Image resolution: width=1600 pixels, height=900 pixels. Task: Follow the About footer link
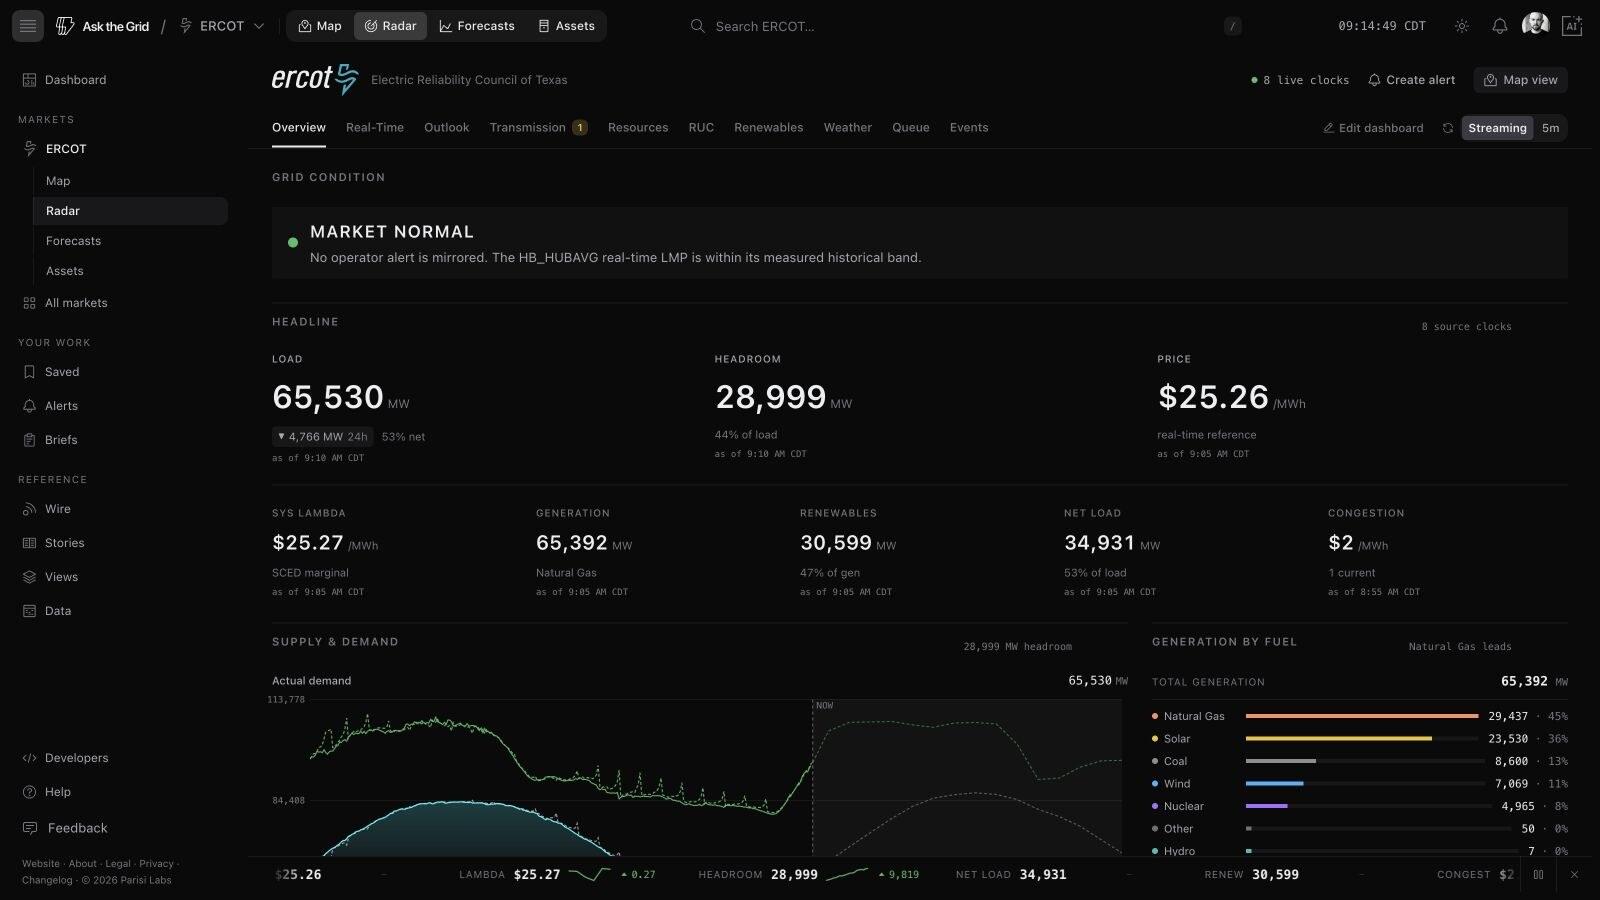pyautogui.click(x=83, y=864)
